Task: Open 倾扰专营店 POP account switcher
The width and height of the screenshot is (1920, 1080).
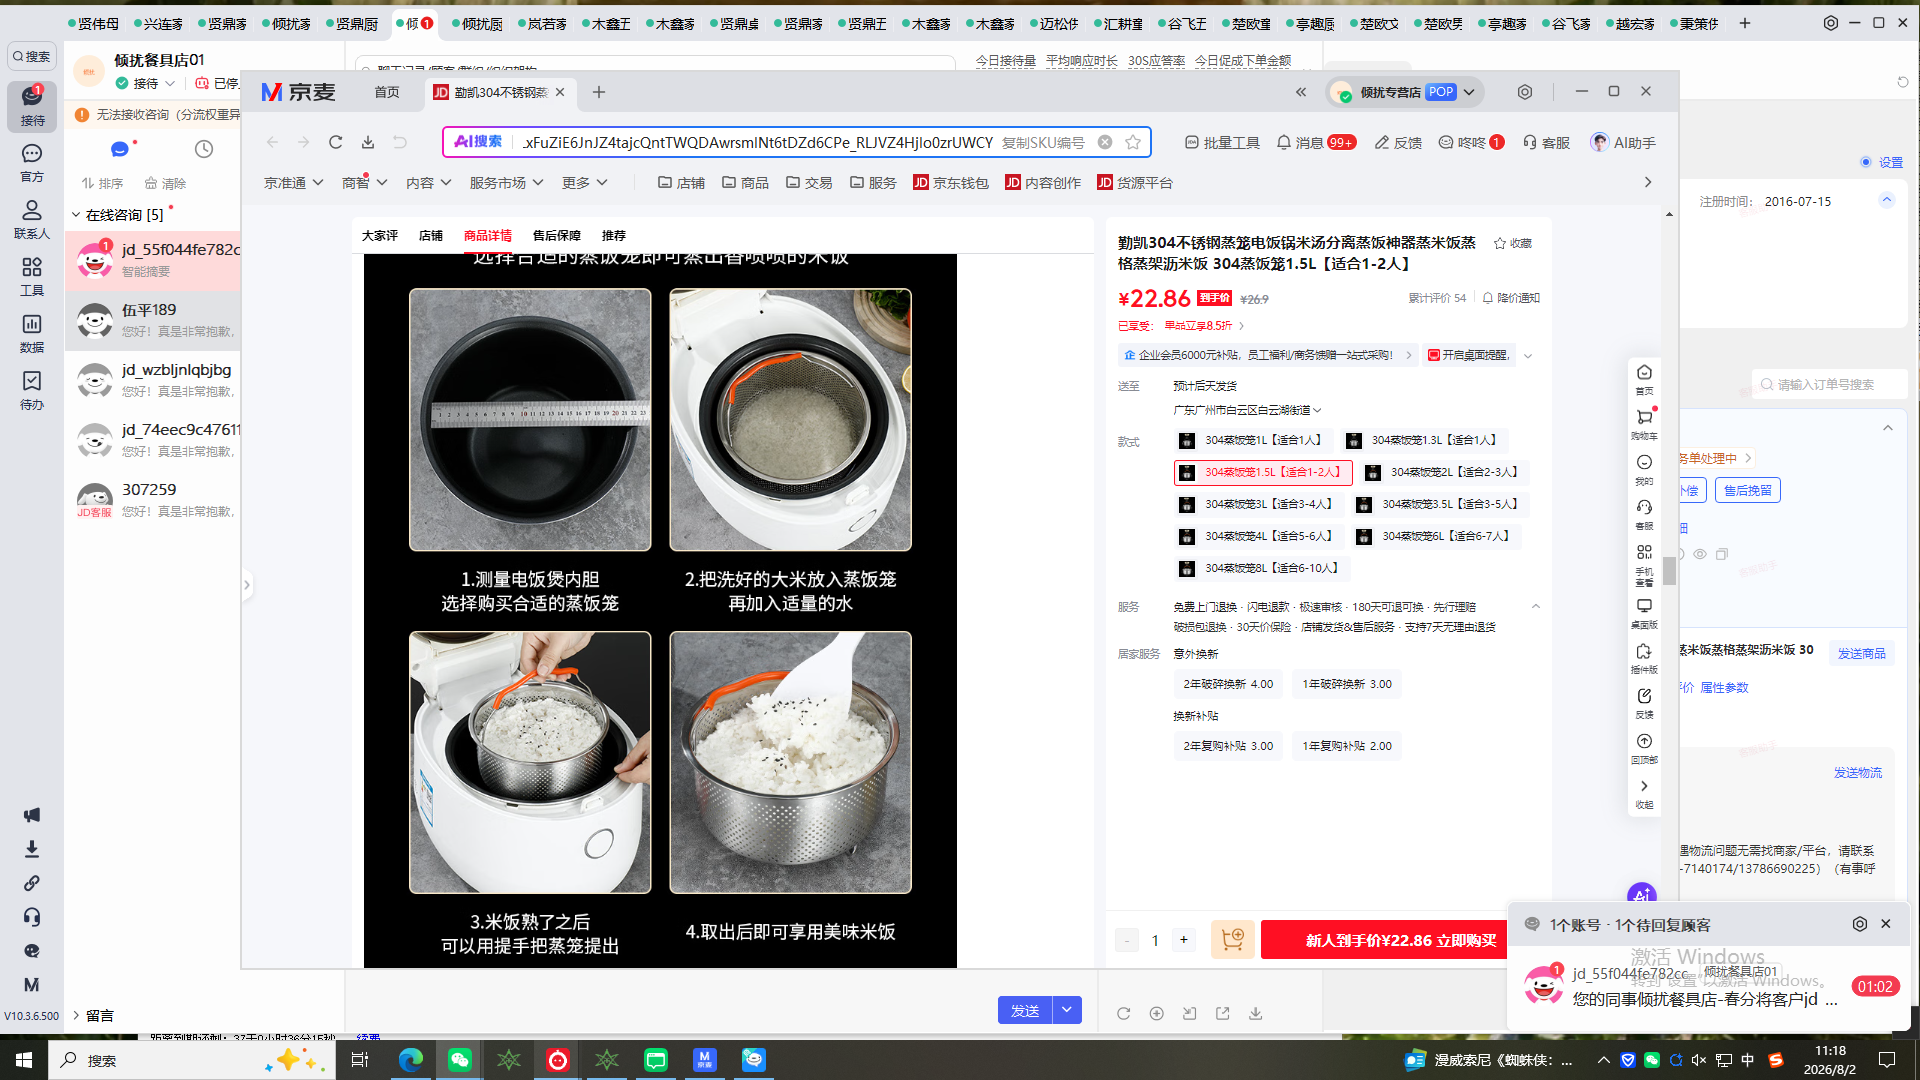Action: 1405,92
